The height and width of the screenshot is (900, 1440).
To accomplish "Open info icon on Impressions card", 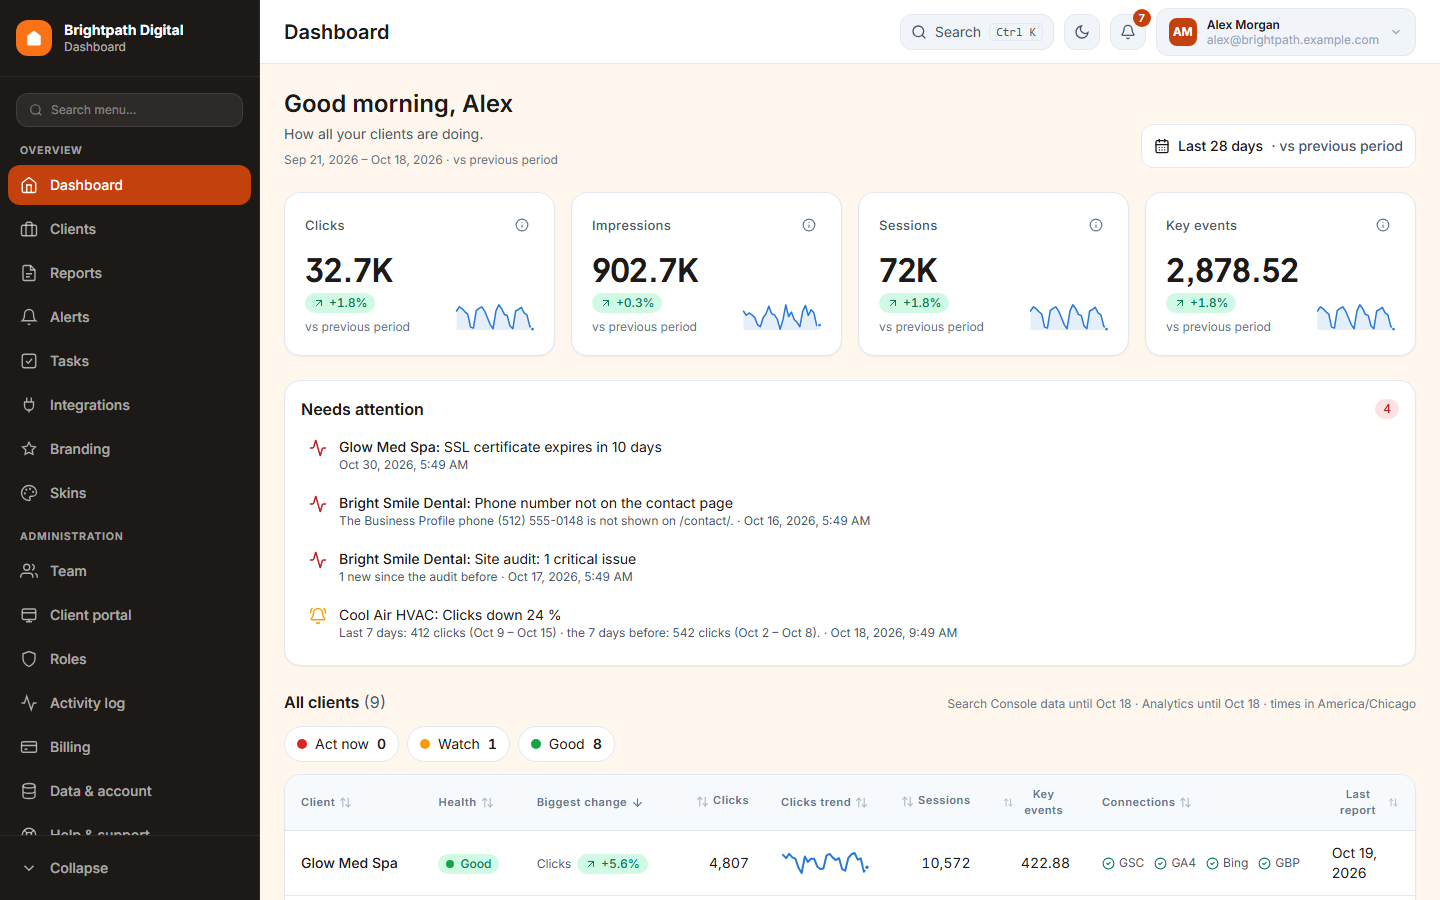I will coord(809,225).
